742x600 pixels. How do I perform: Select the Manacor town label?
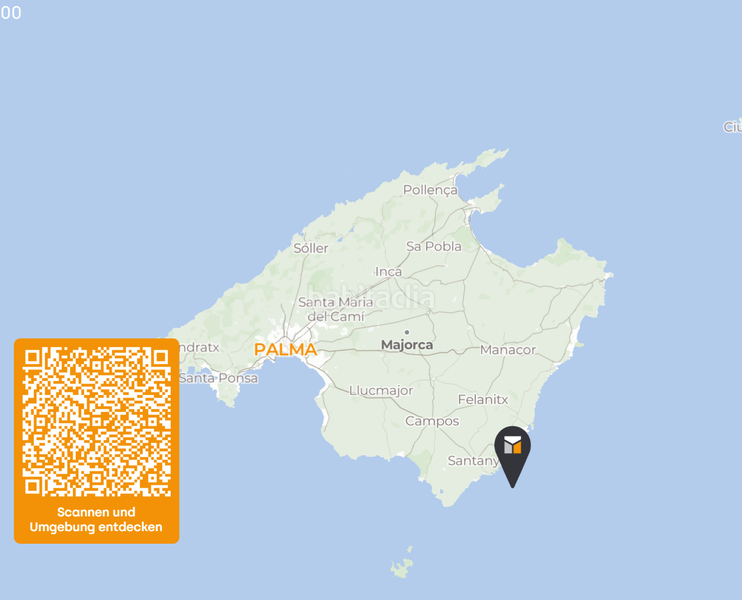click(x=508, y=350)
